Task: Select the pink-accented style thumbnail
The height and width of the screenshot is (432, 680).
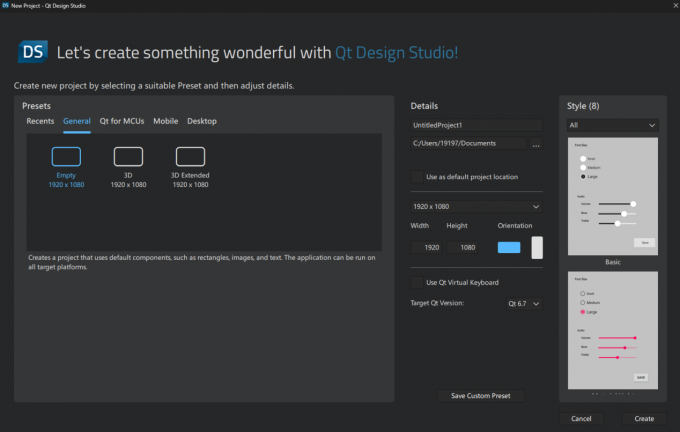Action: click(x=613, y=329)
